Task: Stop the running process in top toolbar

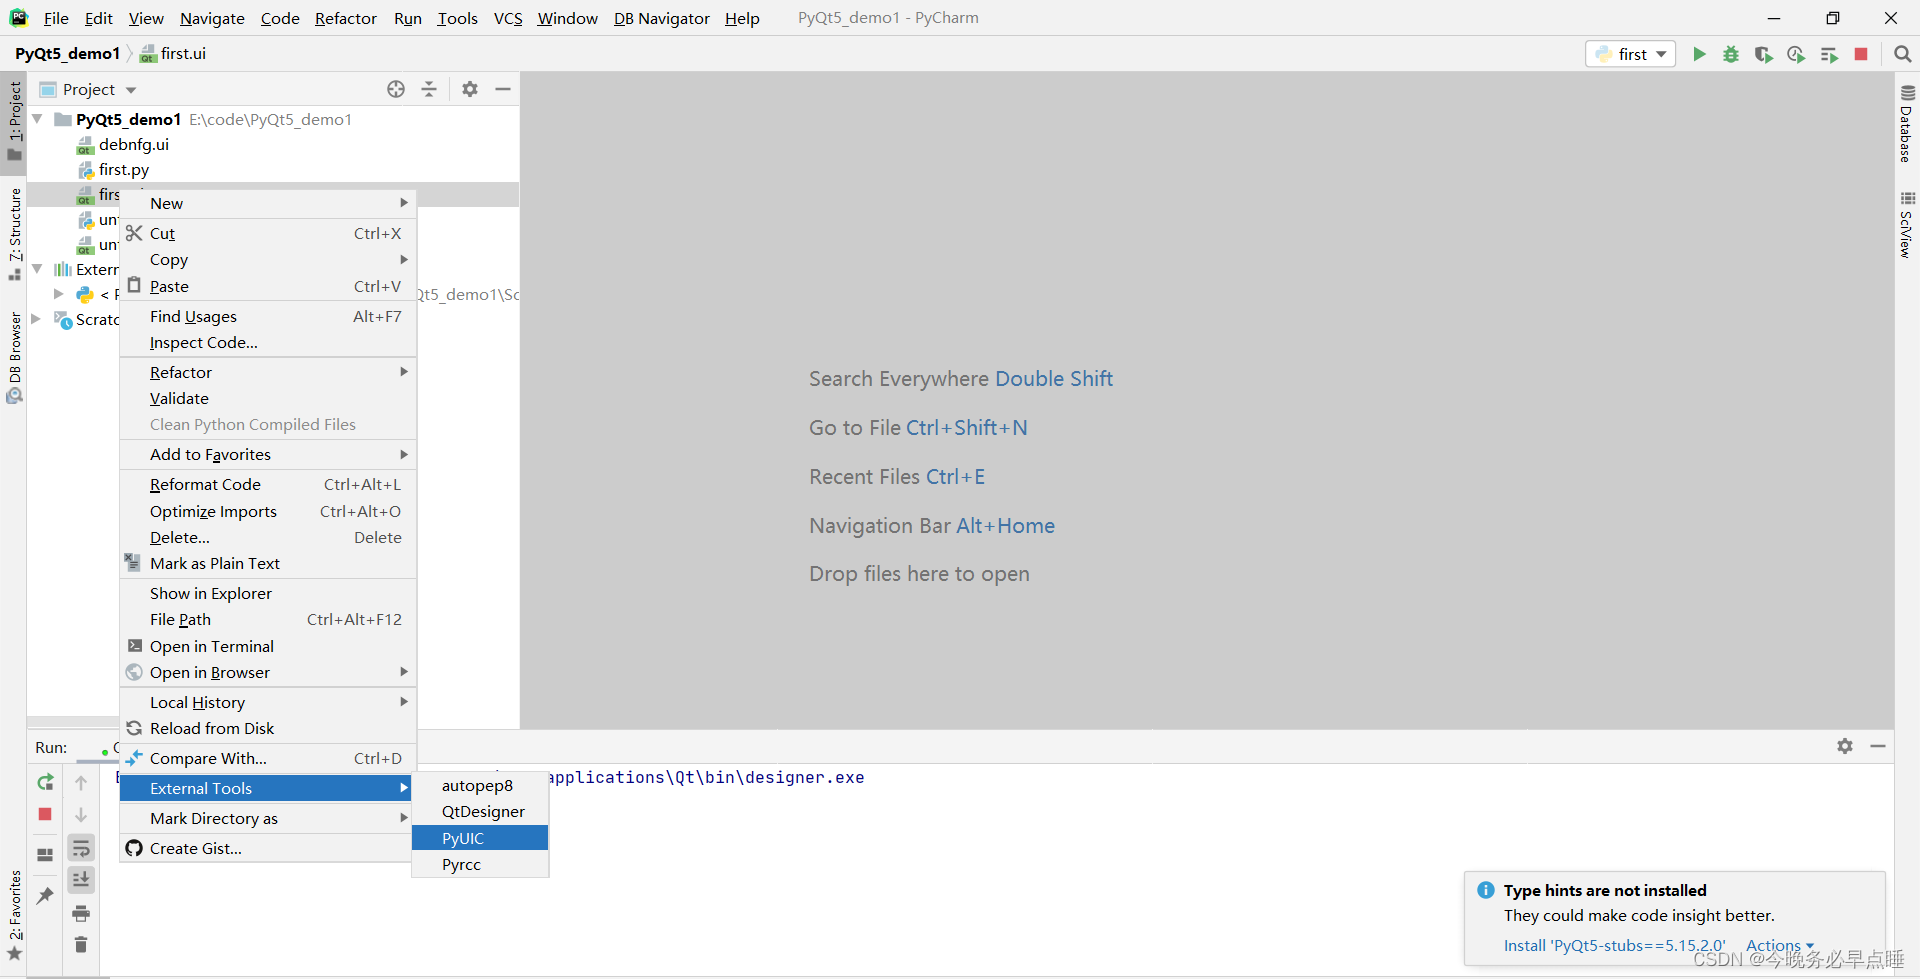Action: point(1861,54)
